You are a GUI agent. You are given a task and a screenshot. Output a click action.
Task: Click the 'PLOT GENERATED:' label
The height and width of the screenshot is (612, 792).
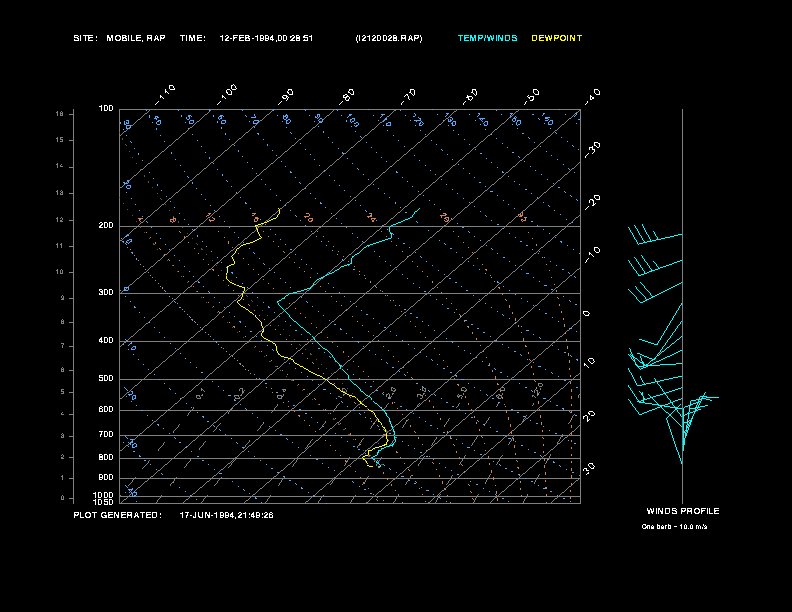coord(118,515)
